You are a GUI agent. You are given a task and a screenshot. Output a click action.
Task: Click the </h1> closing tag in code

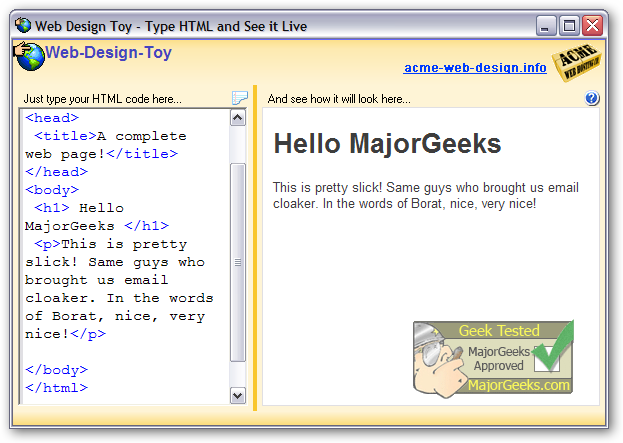click(x=147, y=226)
